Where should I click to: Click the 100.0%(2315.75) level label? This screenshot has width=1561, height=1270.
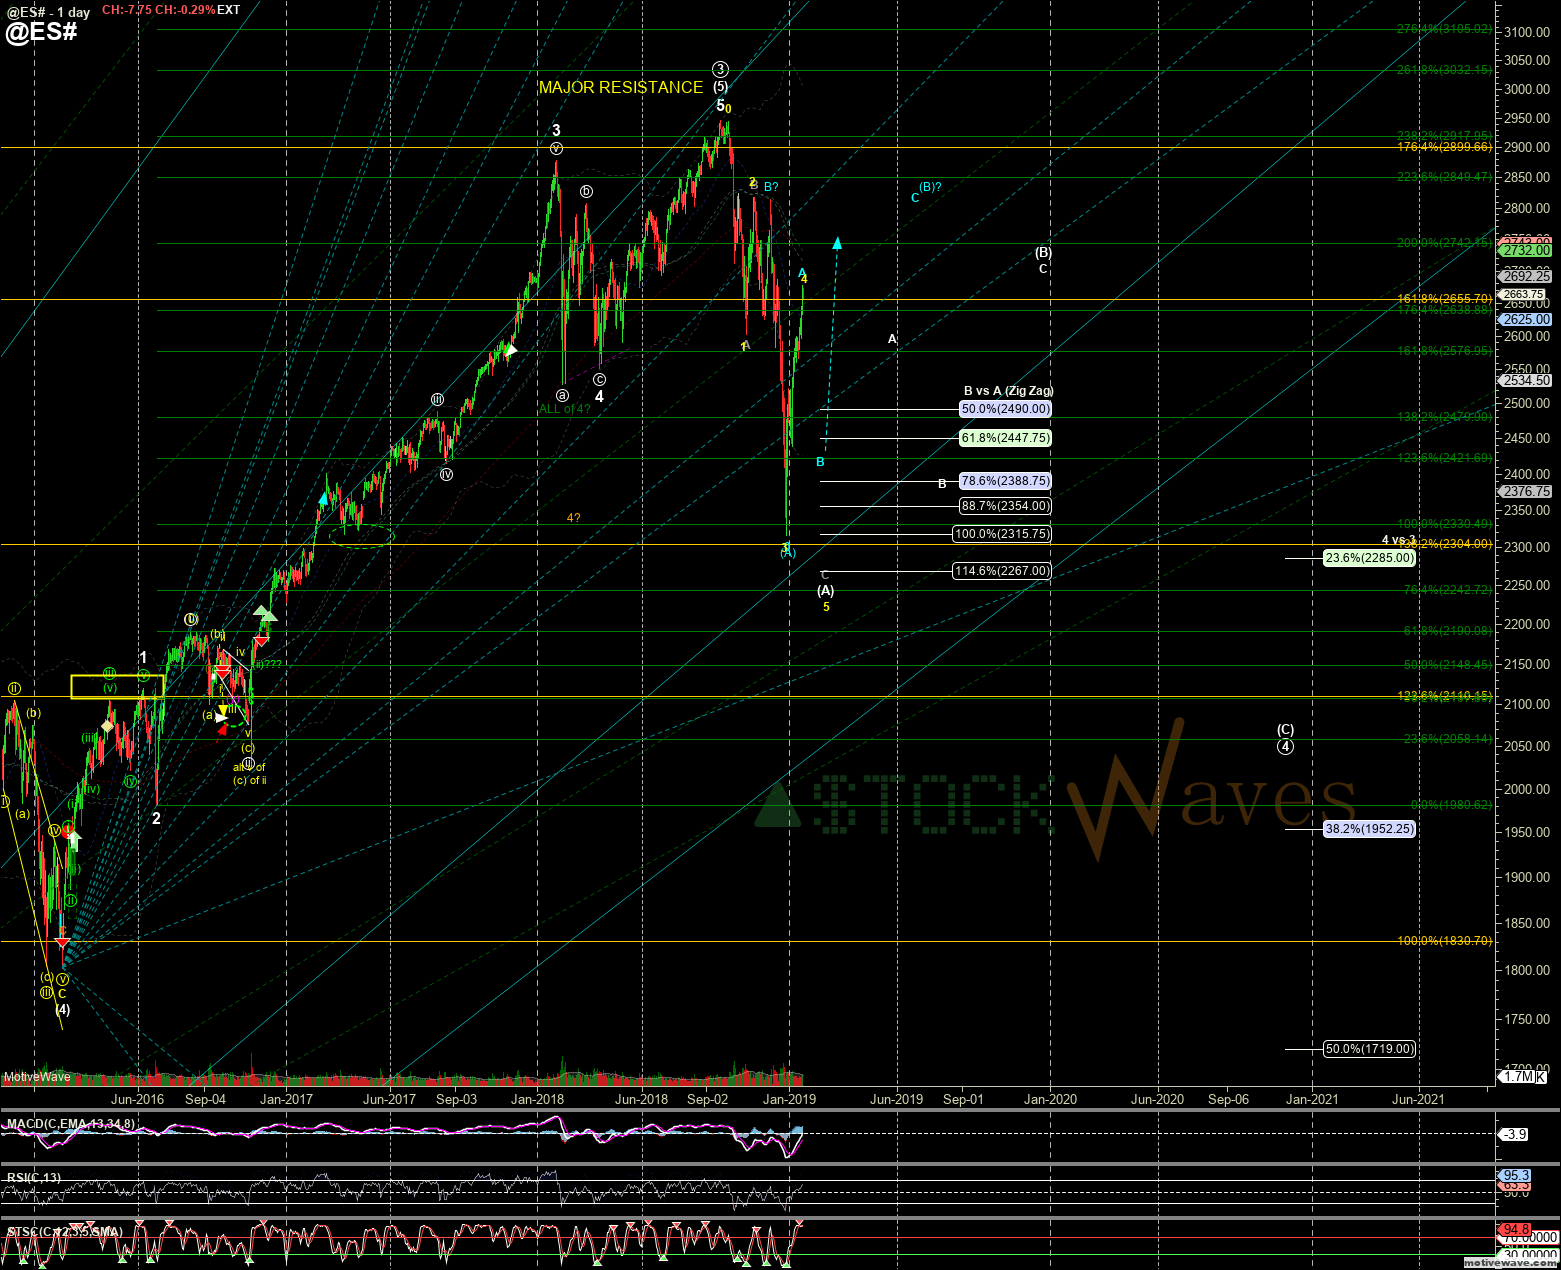(1003, 534)
